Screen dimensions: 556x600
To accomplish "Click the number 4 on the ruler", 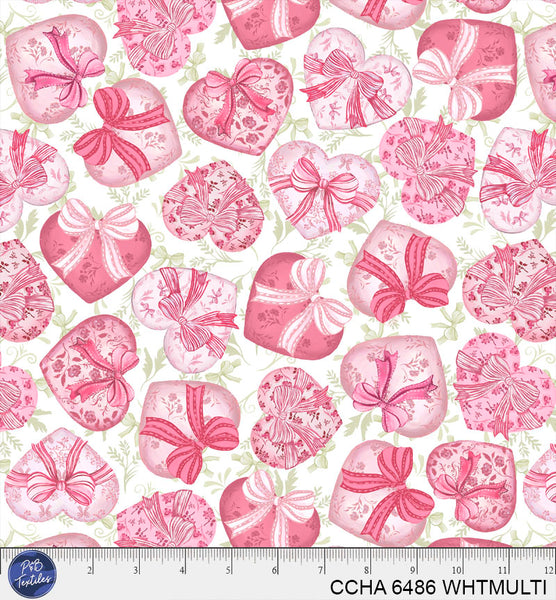I will click(x=182, y=571).
